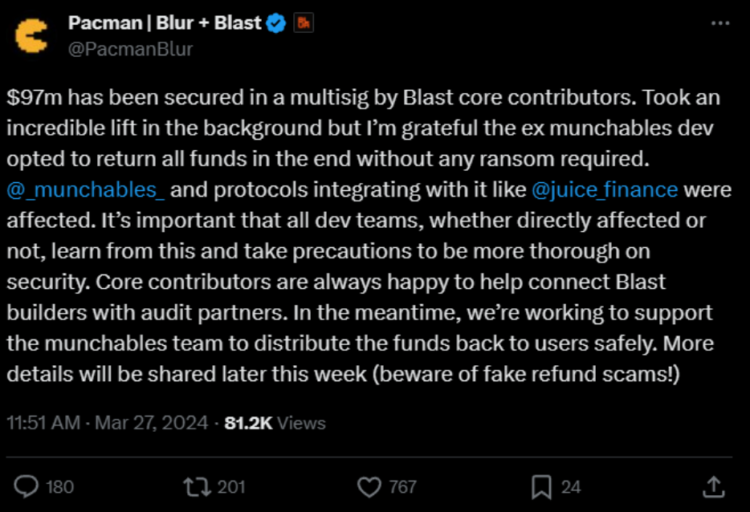Click the reply speech bubble icon
The image size is (750, 512).
pos(29,486)
